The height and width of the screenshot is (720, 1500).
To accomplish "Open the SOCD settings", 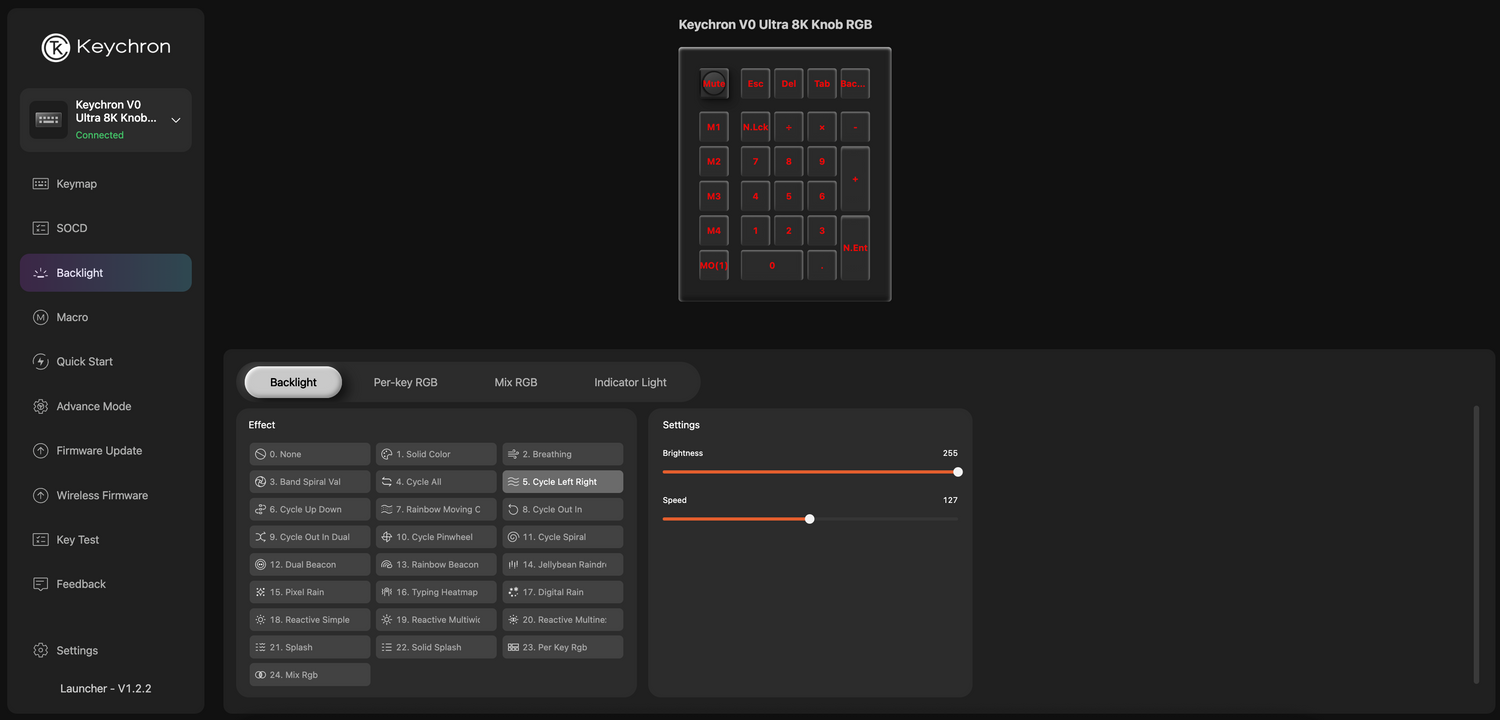I will tap(71, 227).
